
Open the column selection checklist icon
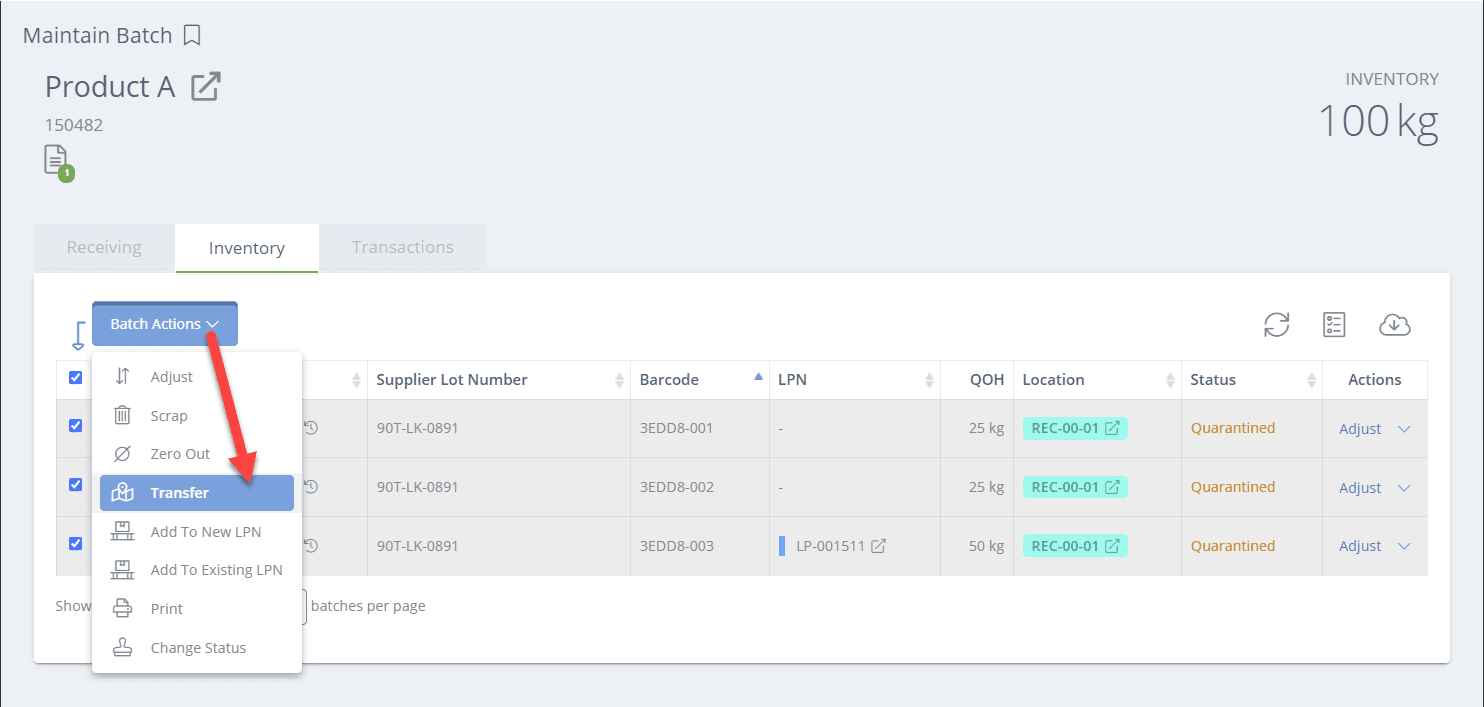coord(1334,325)
